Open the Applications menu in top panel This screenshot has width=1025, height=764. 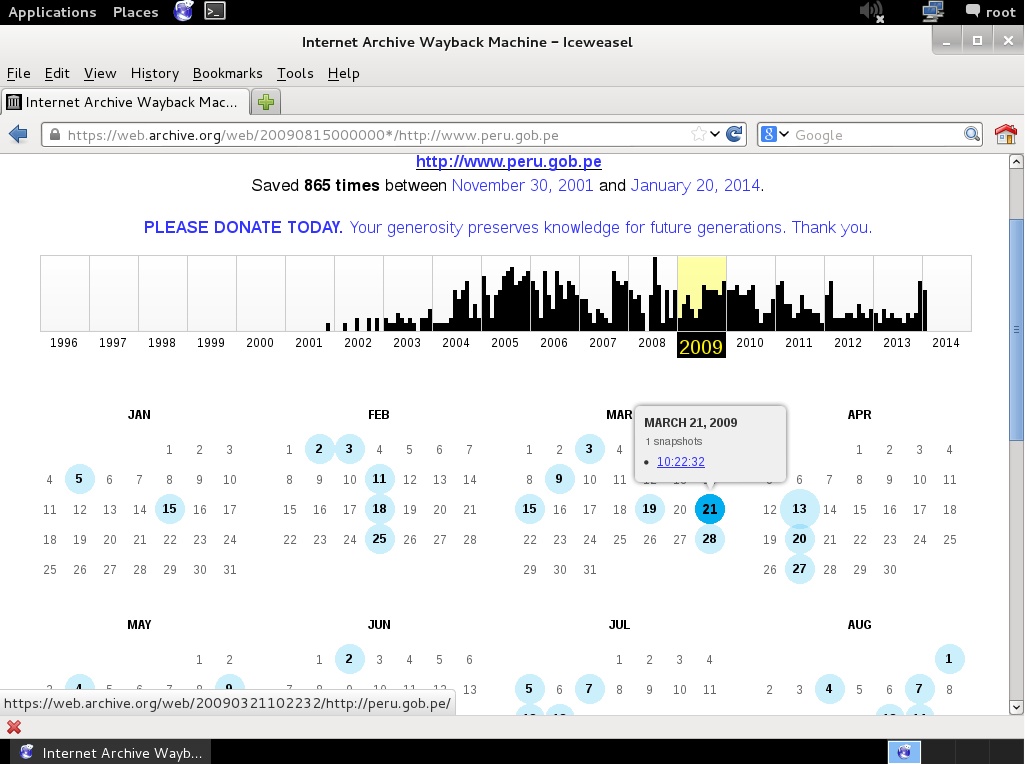(x=52, y=12)
